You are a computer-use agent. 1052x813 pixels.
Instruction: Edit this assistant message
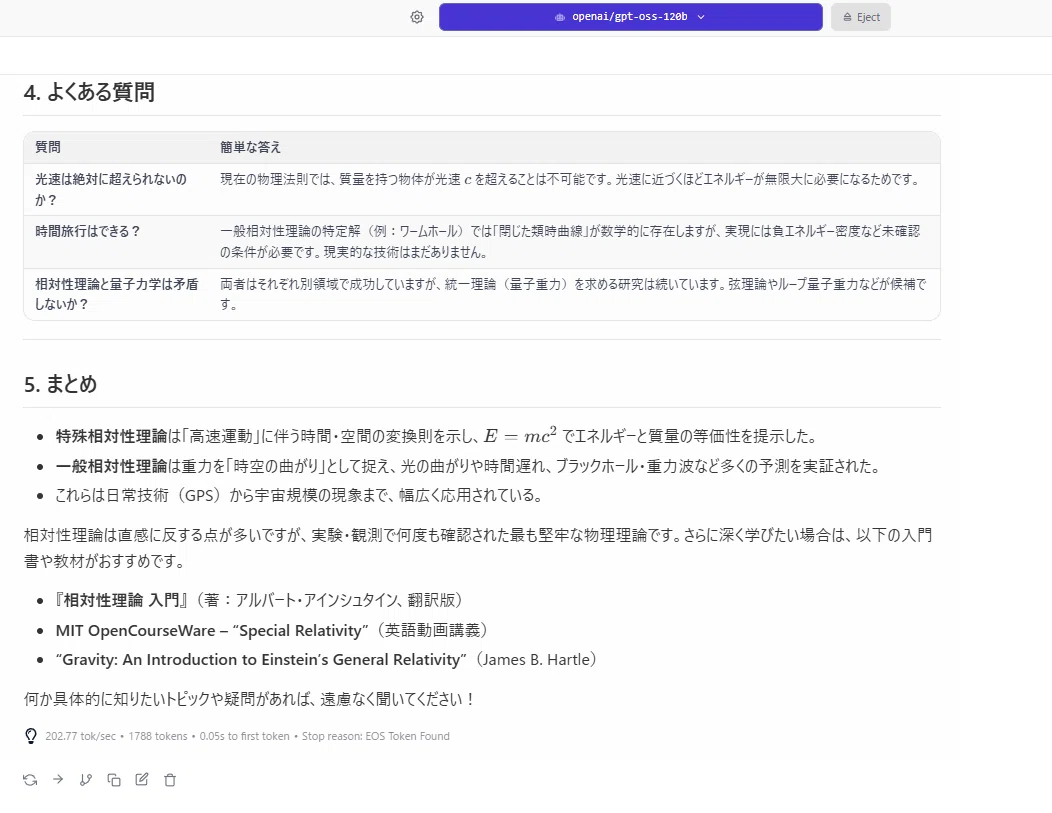pyautogui.click(x=142, y=779)
